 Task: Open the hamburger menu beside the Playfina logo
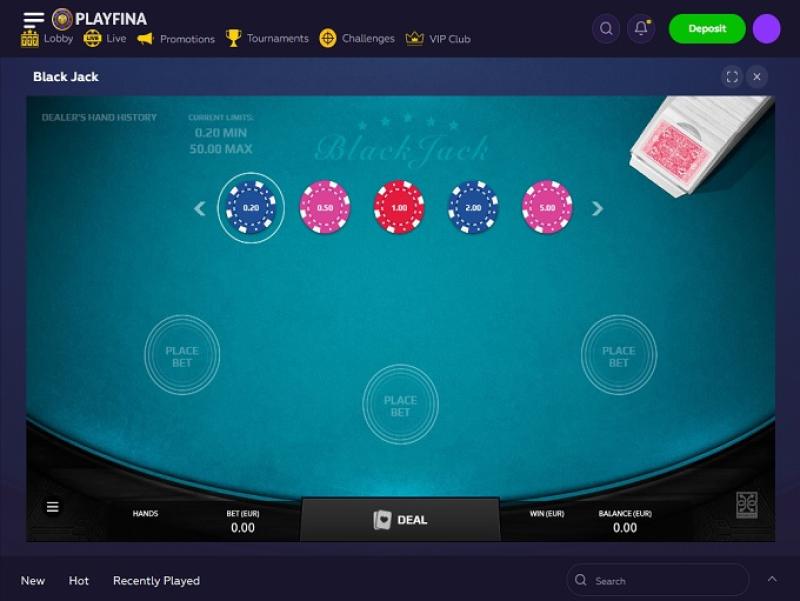coord(34,19)
